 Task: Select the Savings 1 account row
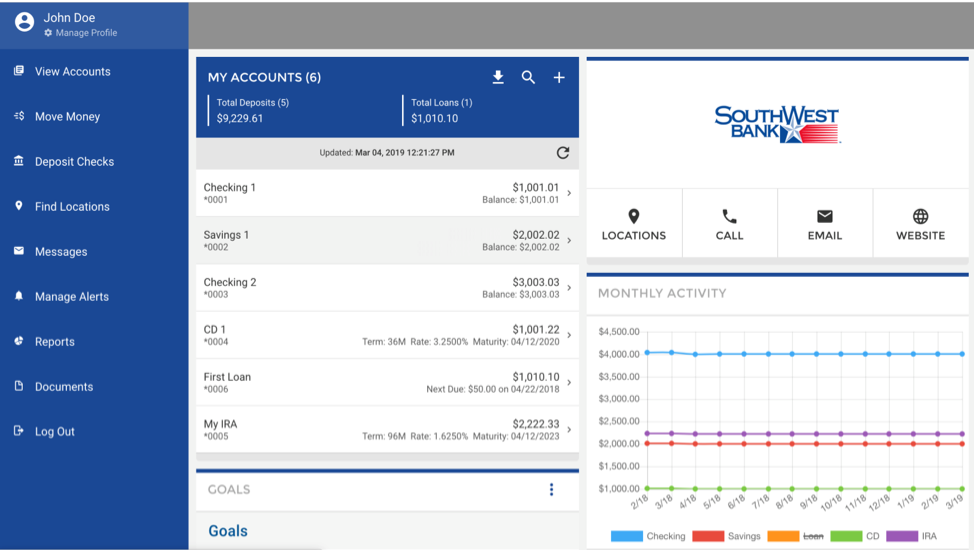click(387, 240)
